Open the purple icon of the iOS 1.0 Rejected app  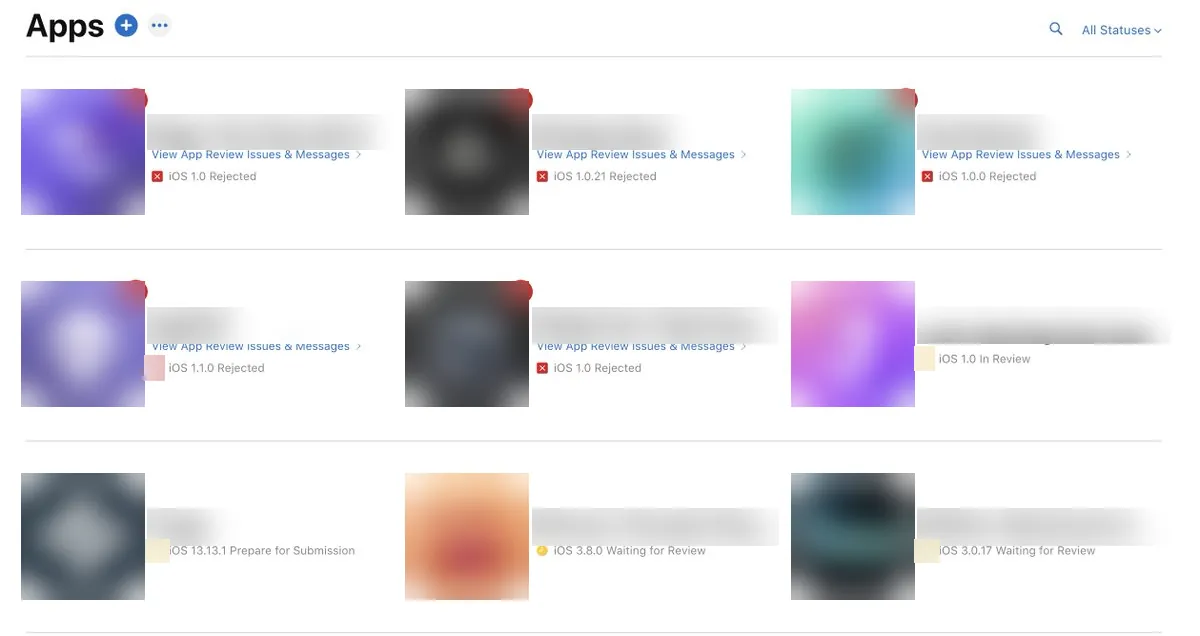[x=83, y=152]
